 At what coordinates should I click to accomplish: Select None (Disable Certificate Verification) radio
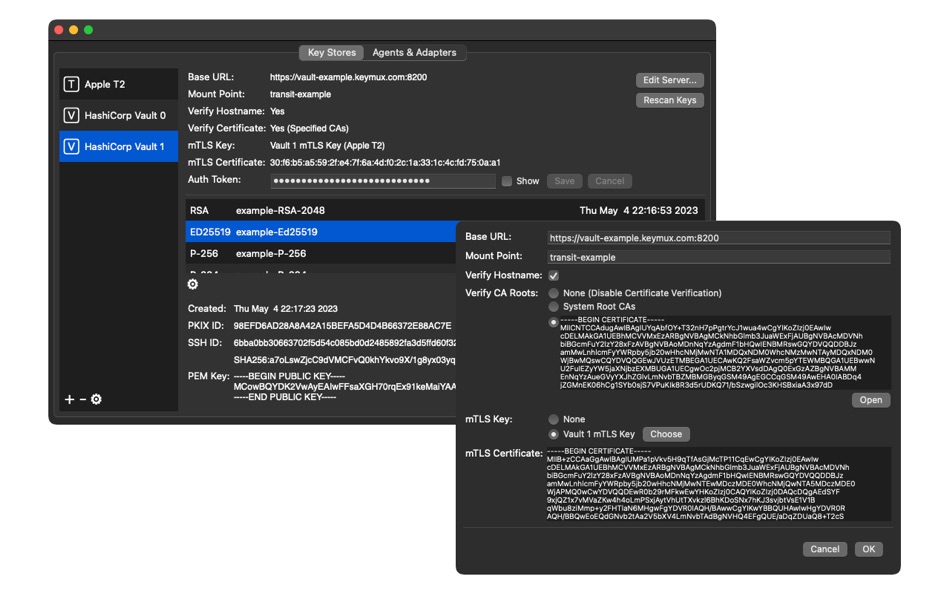point(553,293)
